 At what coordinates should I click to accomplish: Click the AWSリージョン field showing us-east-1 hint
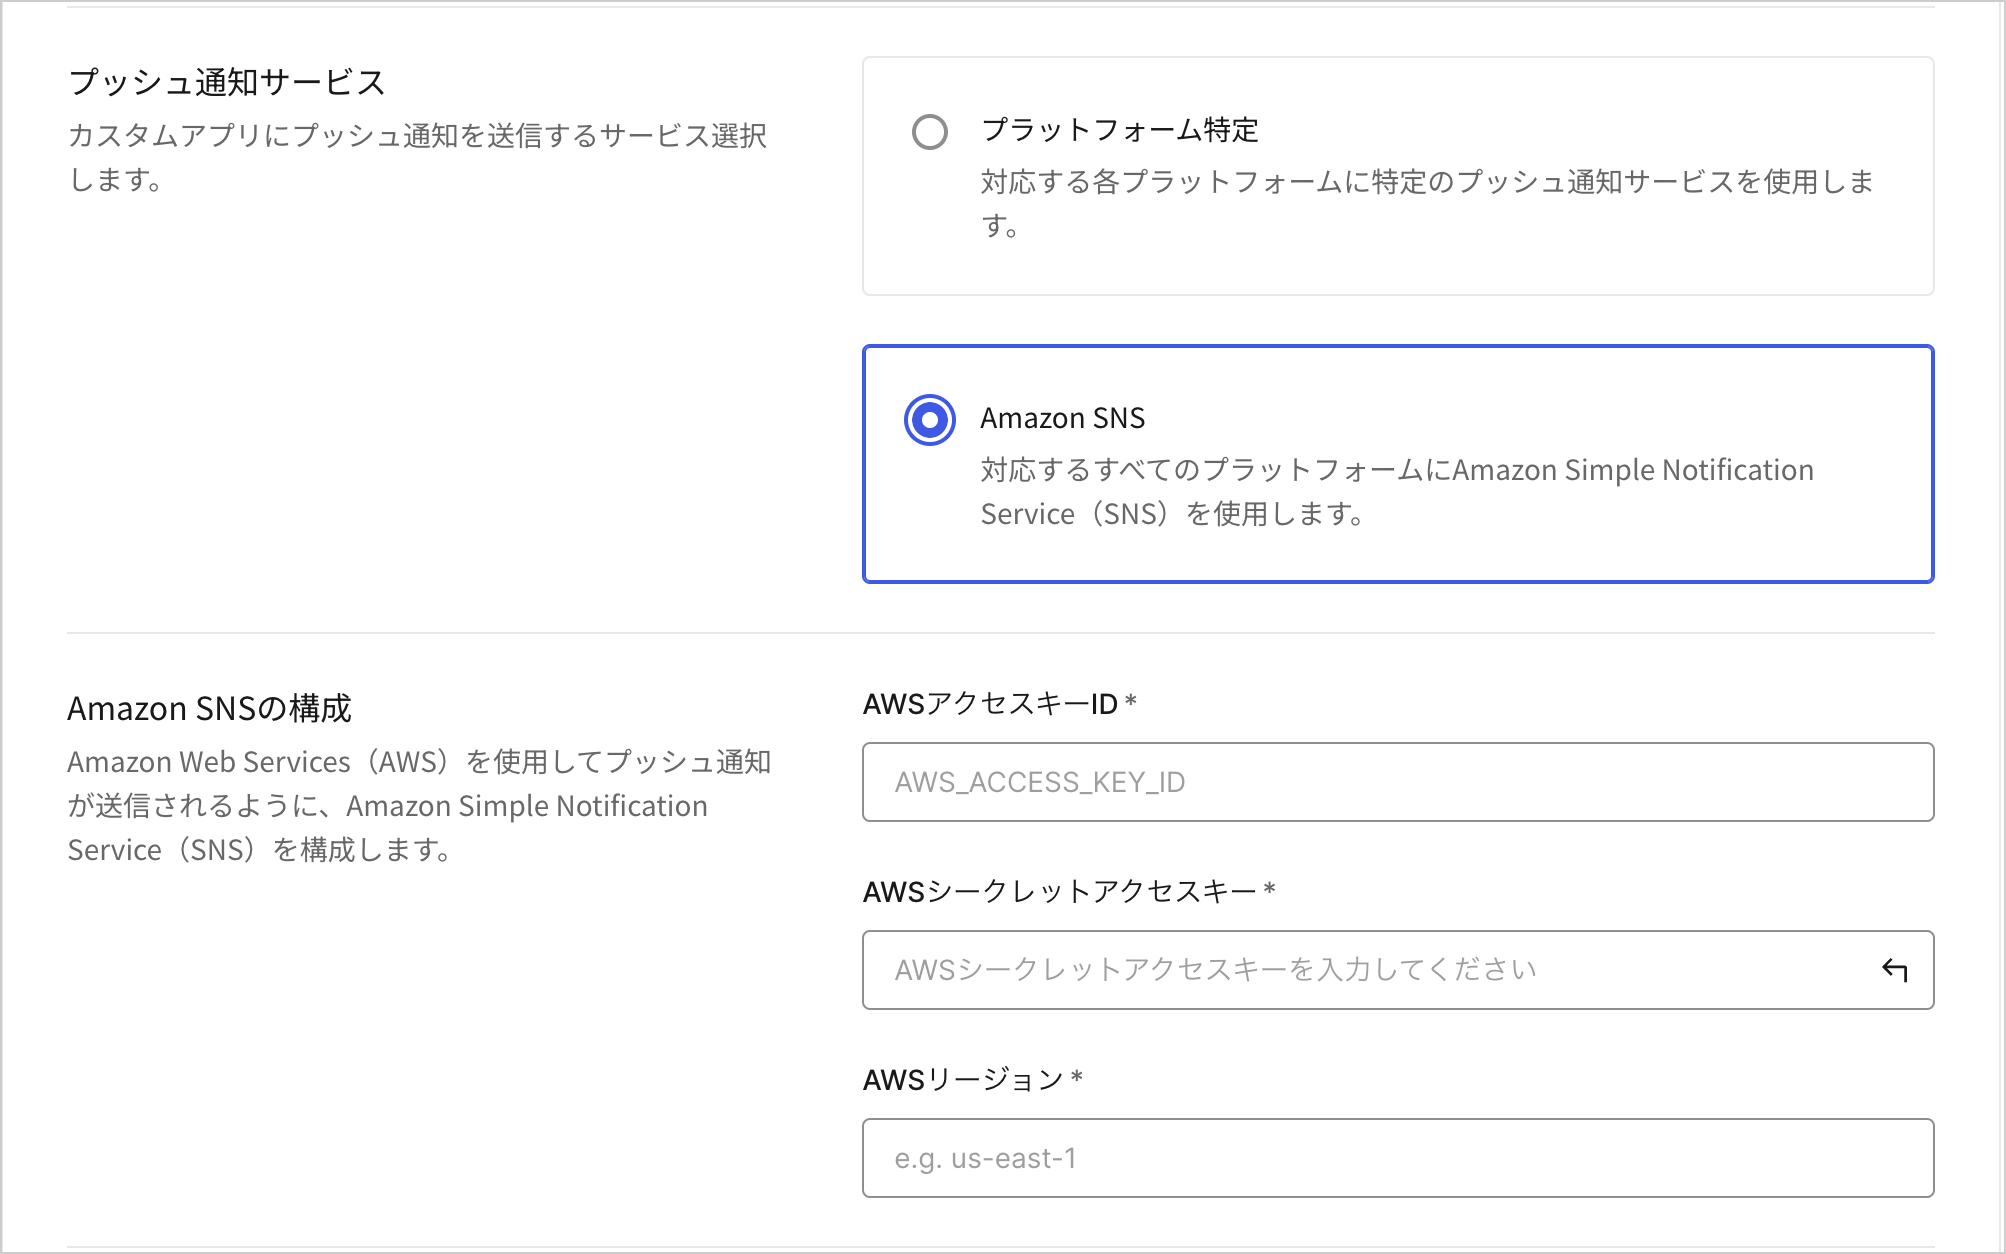click(x=1397, y=1158)
